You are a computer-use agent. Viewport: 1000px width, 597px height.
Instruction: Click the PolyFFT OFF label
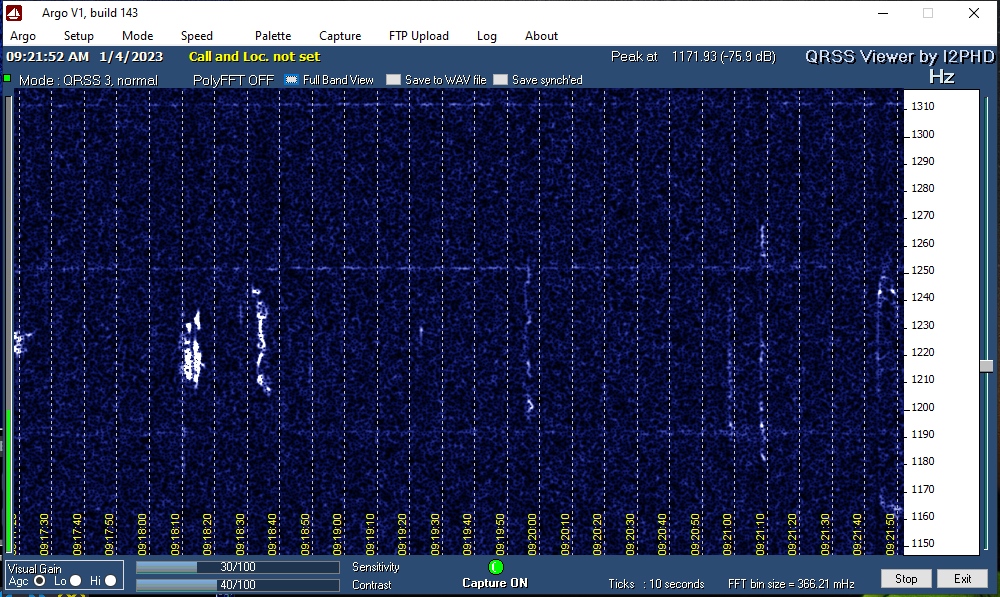[233, 80]
